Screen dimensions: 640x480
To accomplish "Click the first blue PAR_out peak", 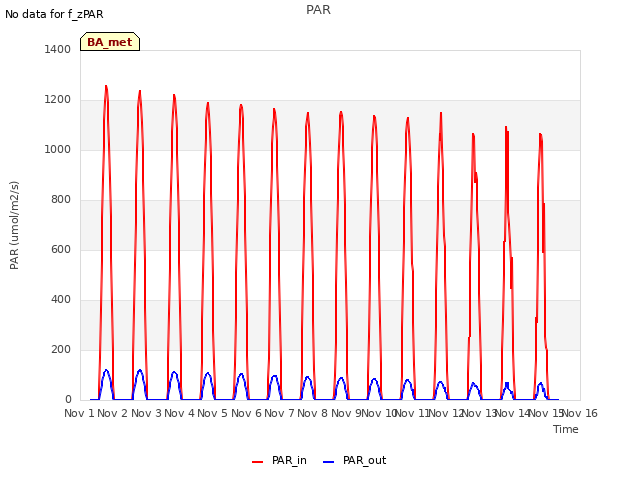I will pos(106,370).
